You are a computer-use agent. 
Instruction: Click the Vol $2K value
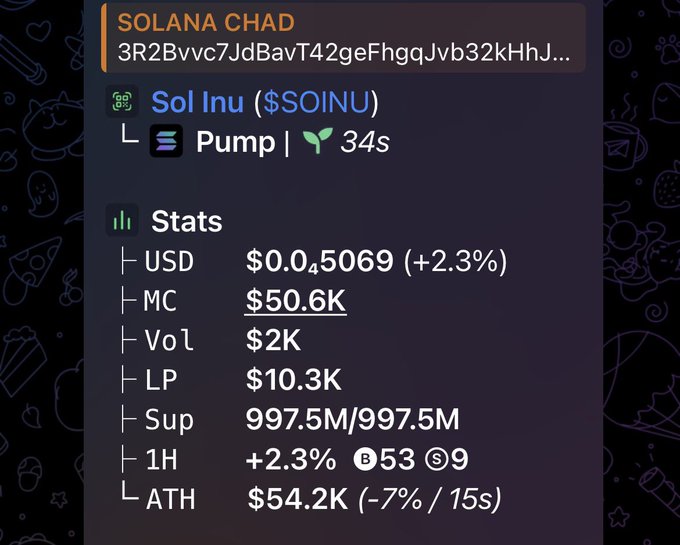[273, 340]
